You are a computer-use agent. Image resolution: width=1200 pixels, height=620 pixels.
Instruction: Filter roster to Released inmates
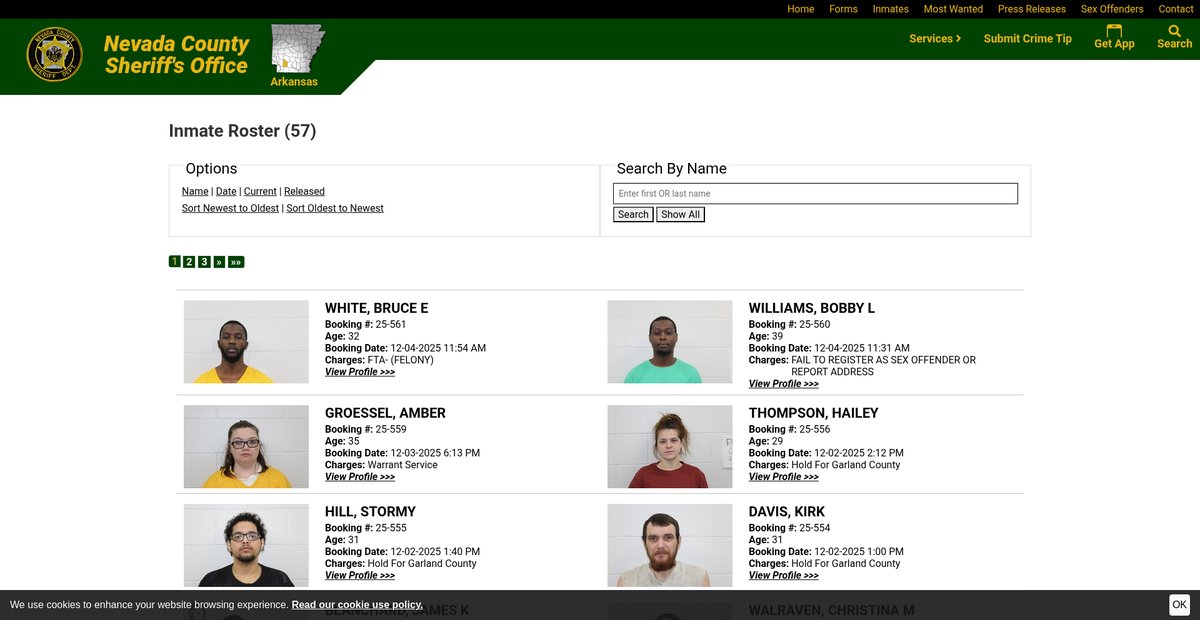click(x=304, y=191)
